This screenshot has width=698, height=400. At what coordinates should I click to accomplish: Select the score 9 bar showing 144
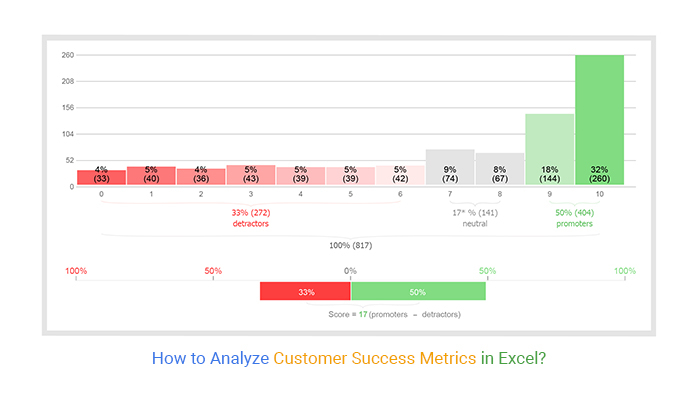549,149
